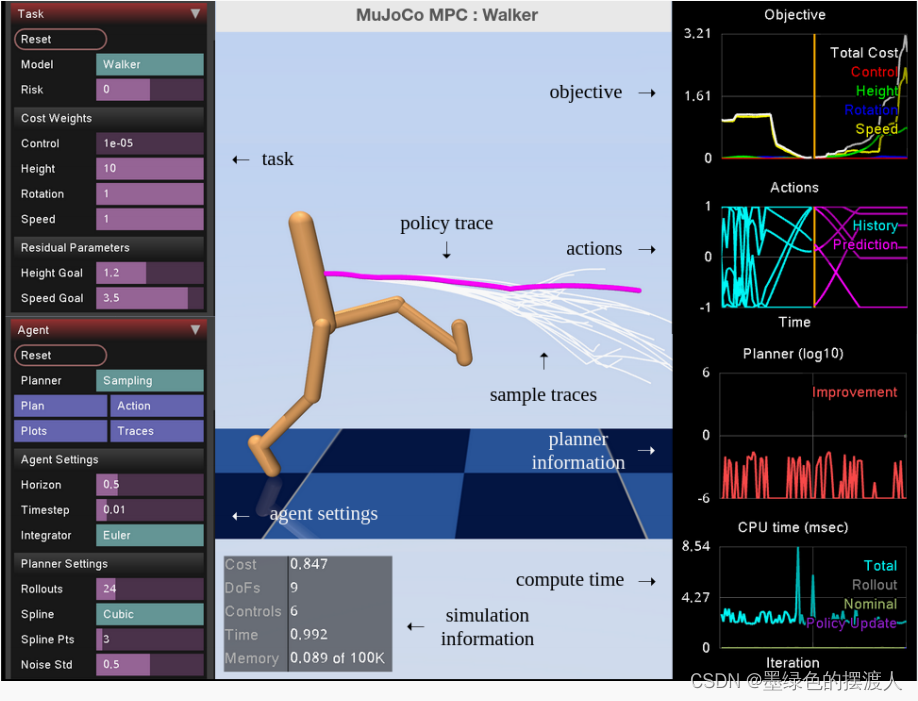Click the Time value 0.992
The width and height of the screenshot is (918, 701).
309,635
